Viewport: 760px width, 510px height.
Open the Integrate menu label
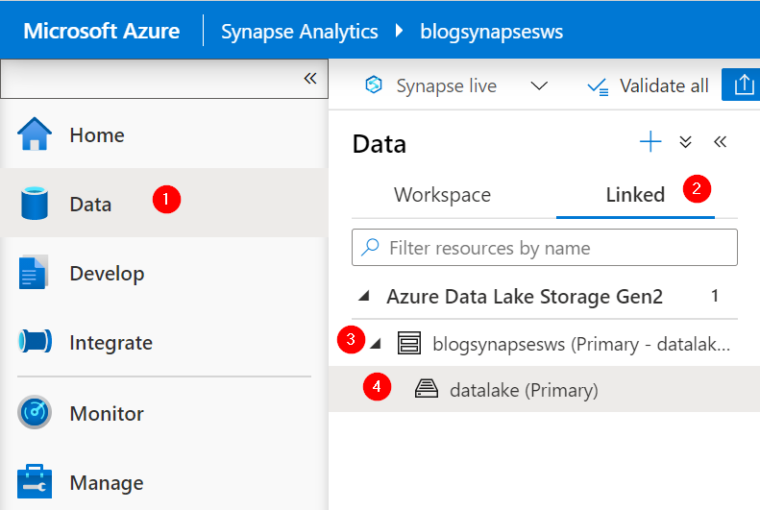click(x=111, y=343)
